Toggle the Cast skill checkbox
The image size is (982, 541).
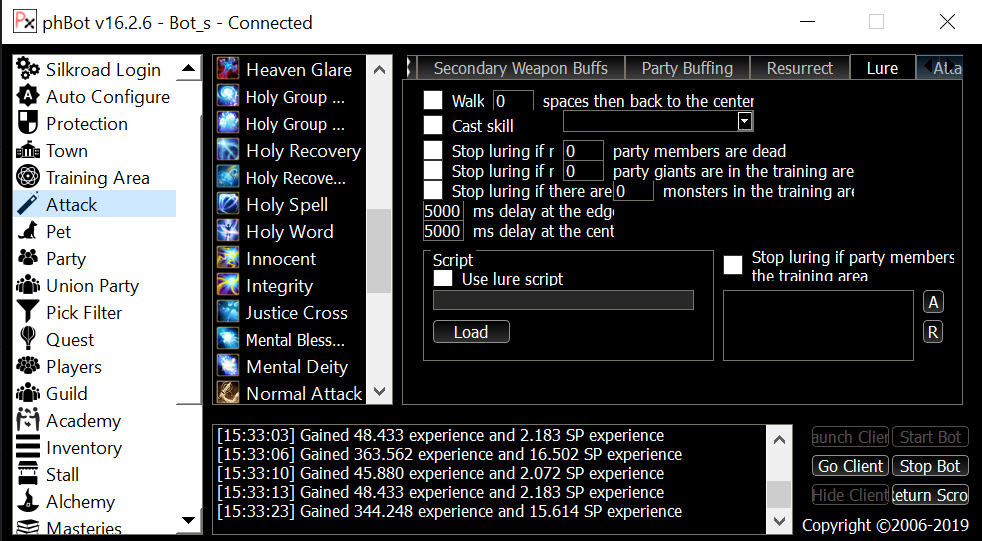pyautogui.click(x=433, y=125)
